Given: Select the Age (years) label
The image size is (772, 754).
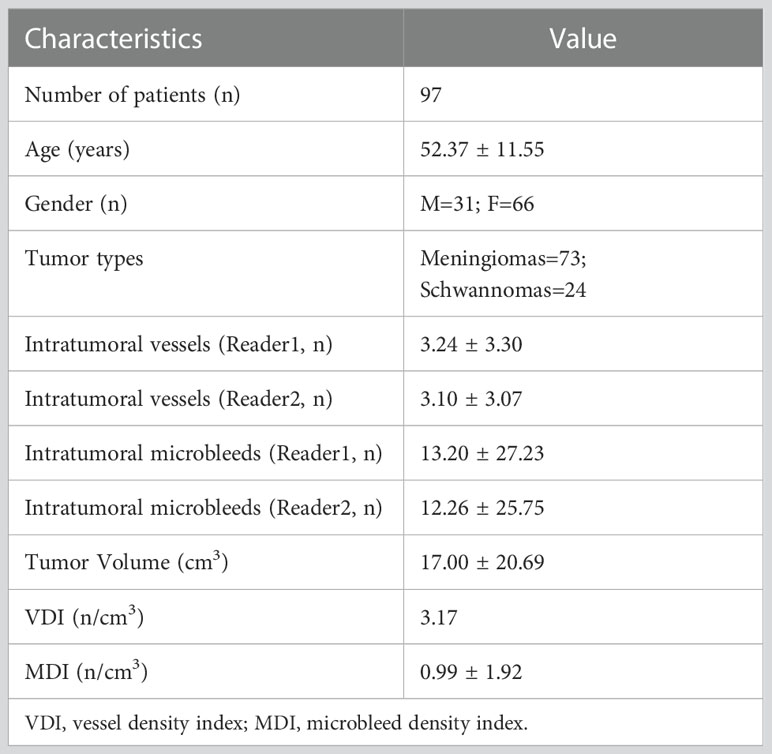Looking at the screenshot, I should (77, 150).
